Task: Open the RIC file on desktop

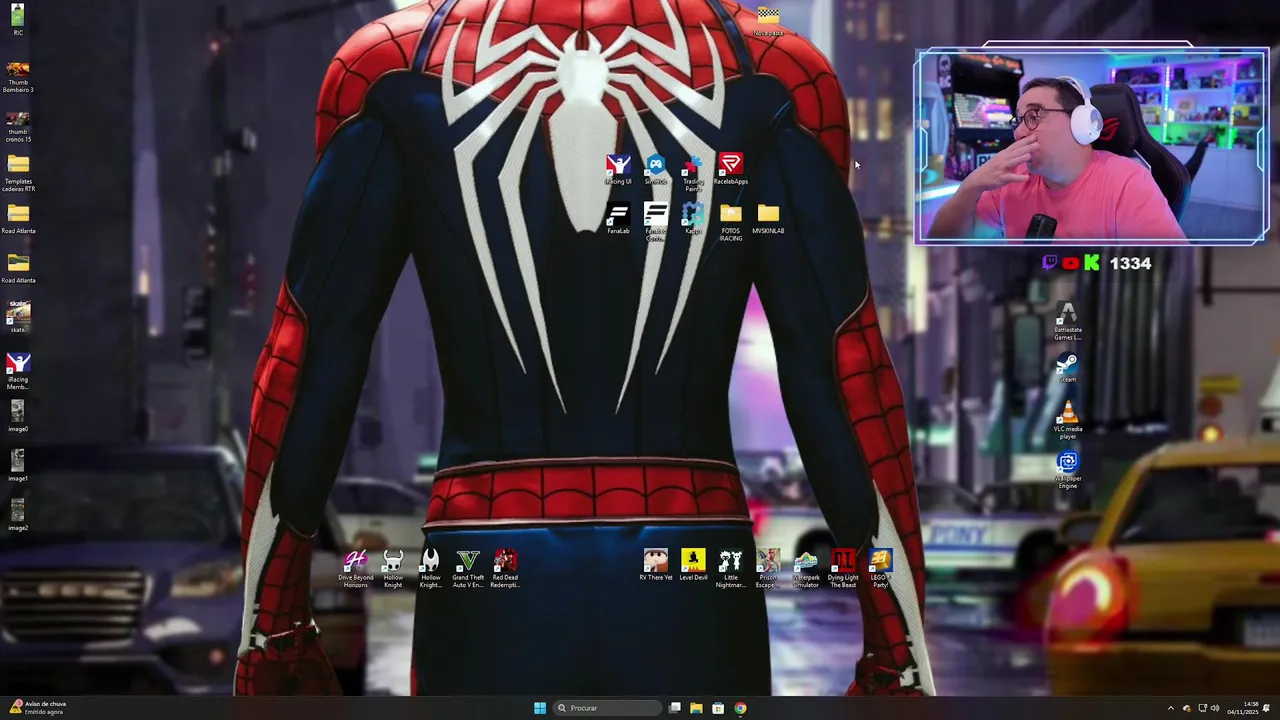Action: click(x=18, y=20)
